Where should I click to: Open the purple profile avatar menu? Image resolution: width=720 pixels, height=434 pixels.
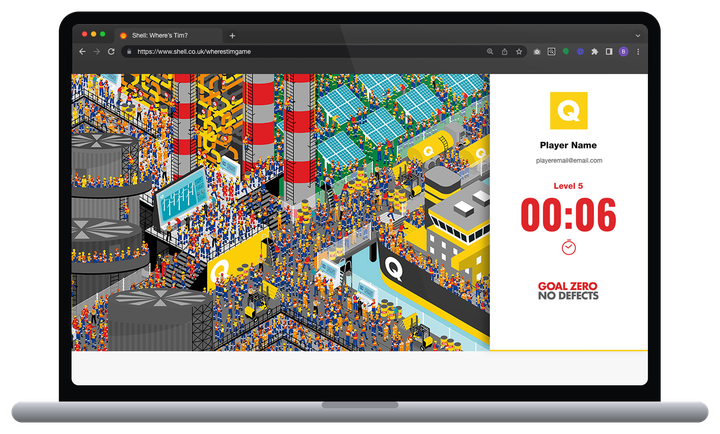(623, 52)
